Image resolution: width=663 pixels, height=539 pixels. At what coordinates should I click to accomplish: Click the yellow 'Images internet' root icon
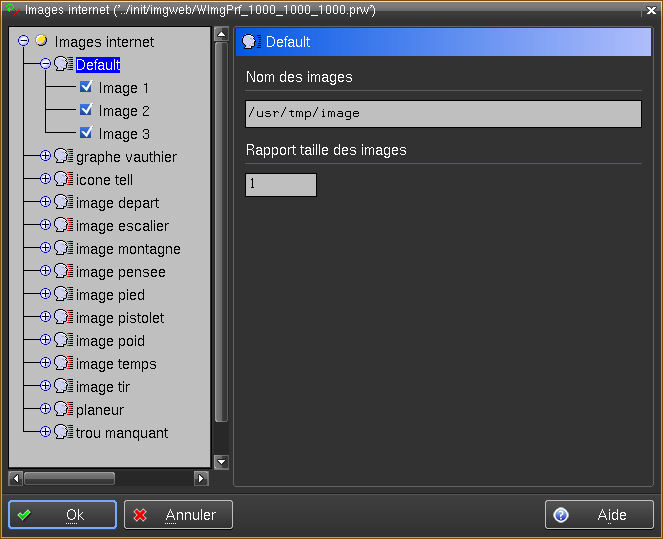click(41, 42)
